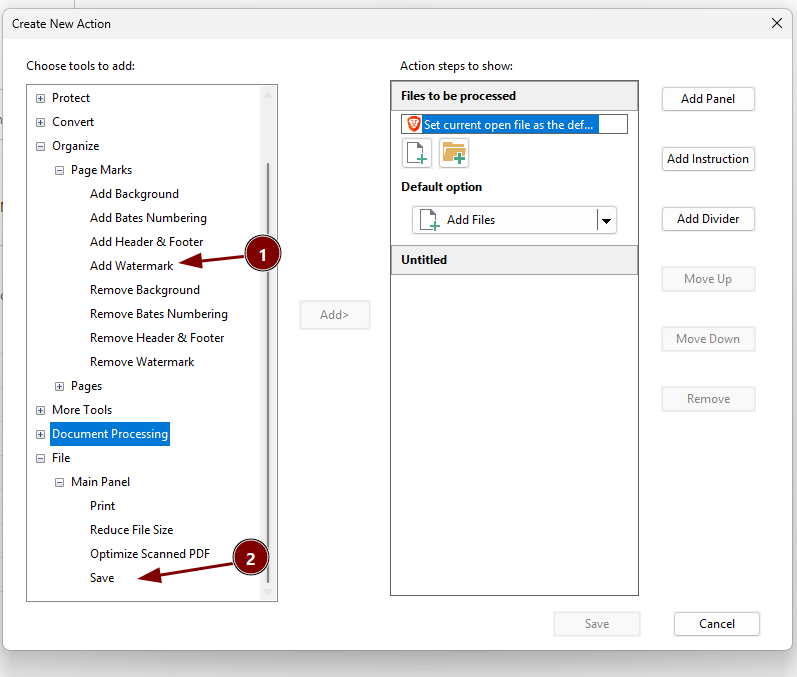
Task: Click the Move Up button
Action: tap(708, 279)
